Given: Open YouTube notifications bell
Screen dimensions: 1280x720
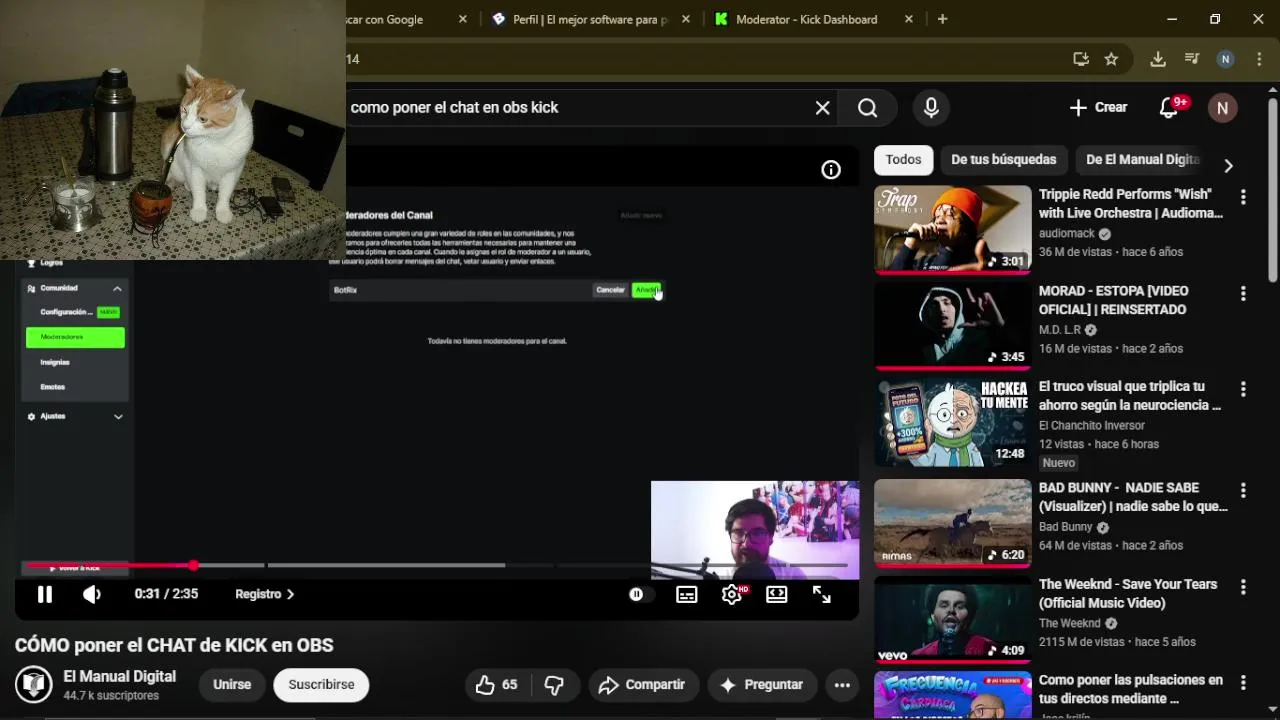Looking at the screenshot, I should point(1169,108).
